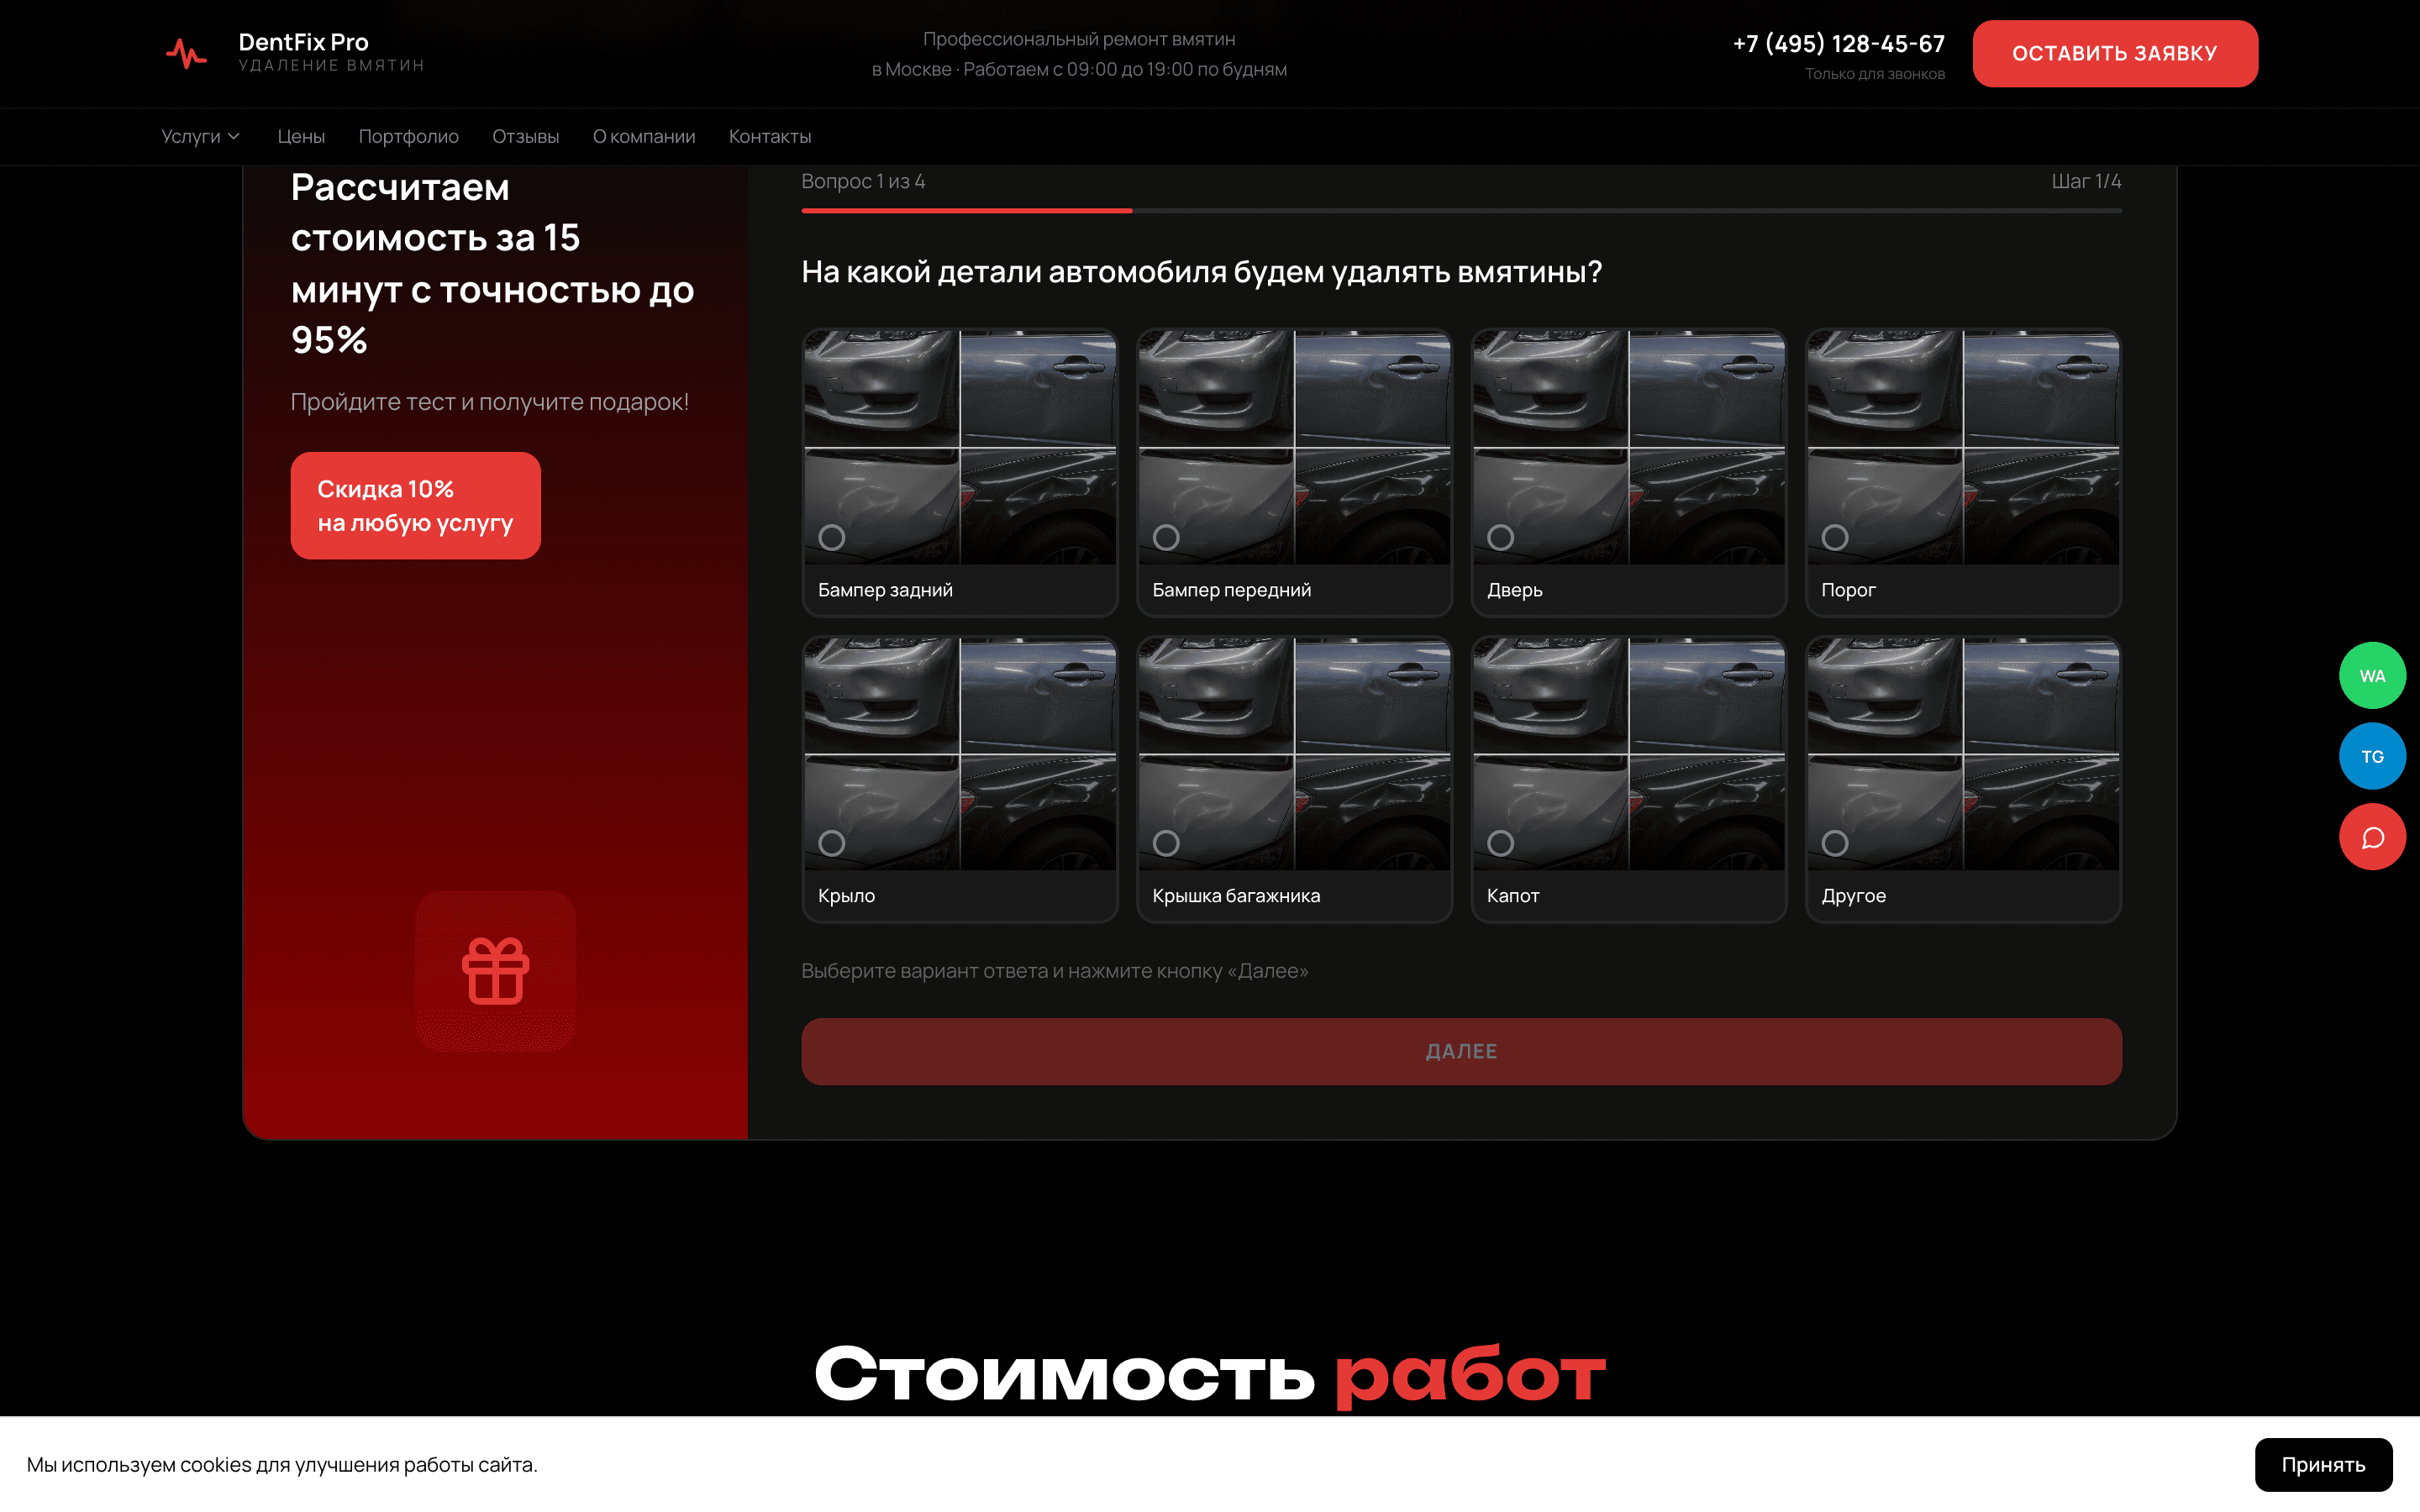Screen dimensions: 2420x1512
Task: Click the Скидка 10% promo button
Action: pos(415,505)
